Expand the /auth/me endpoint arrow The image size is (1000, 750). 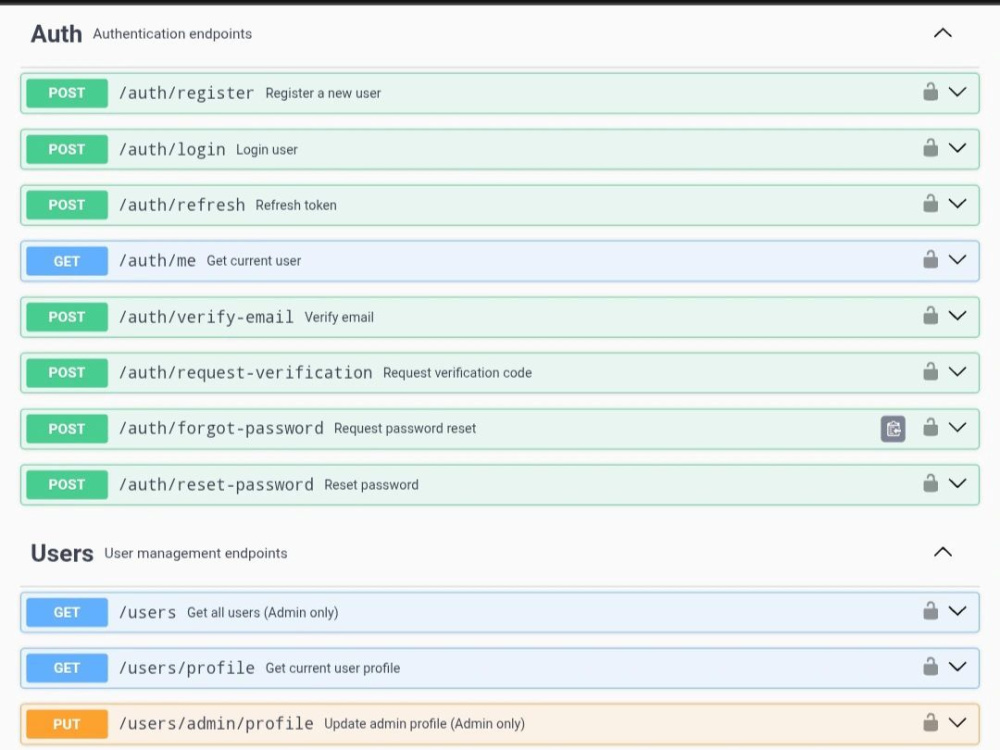[x=957, y=260]
